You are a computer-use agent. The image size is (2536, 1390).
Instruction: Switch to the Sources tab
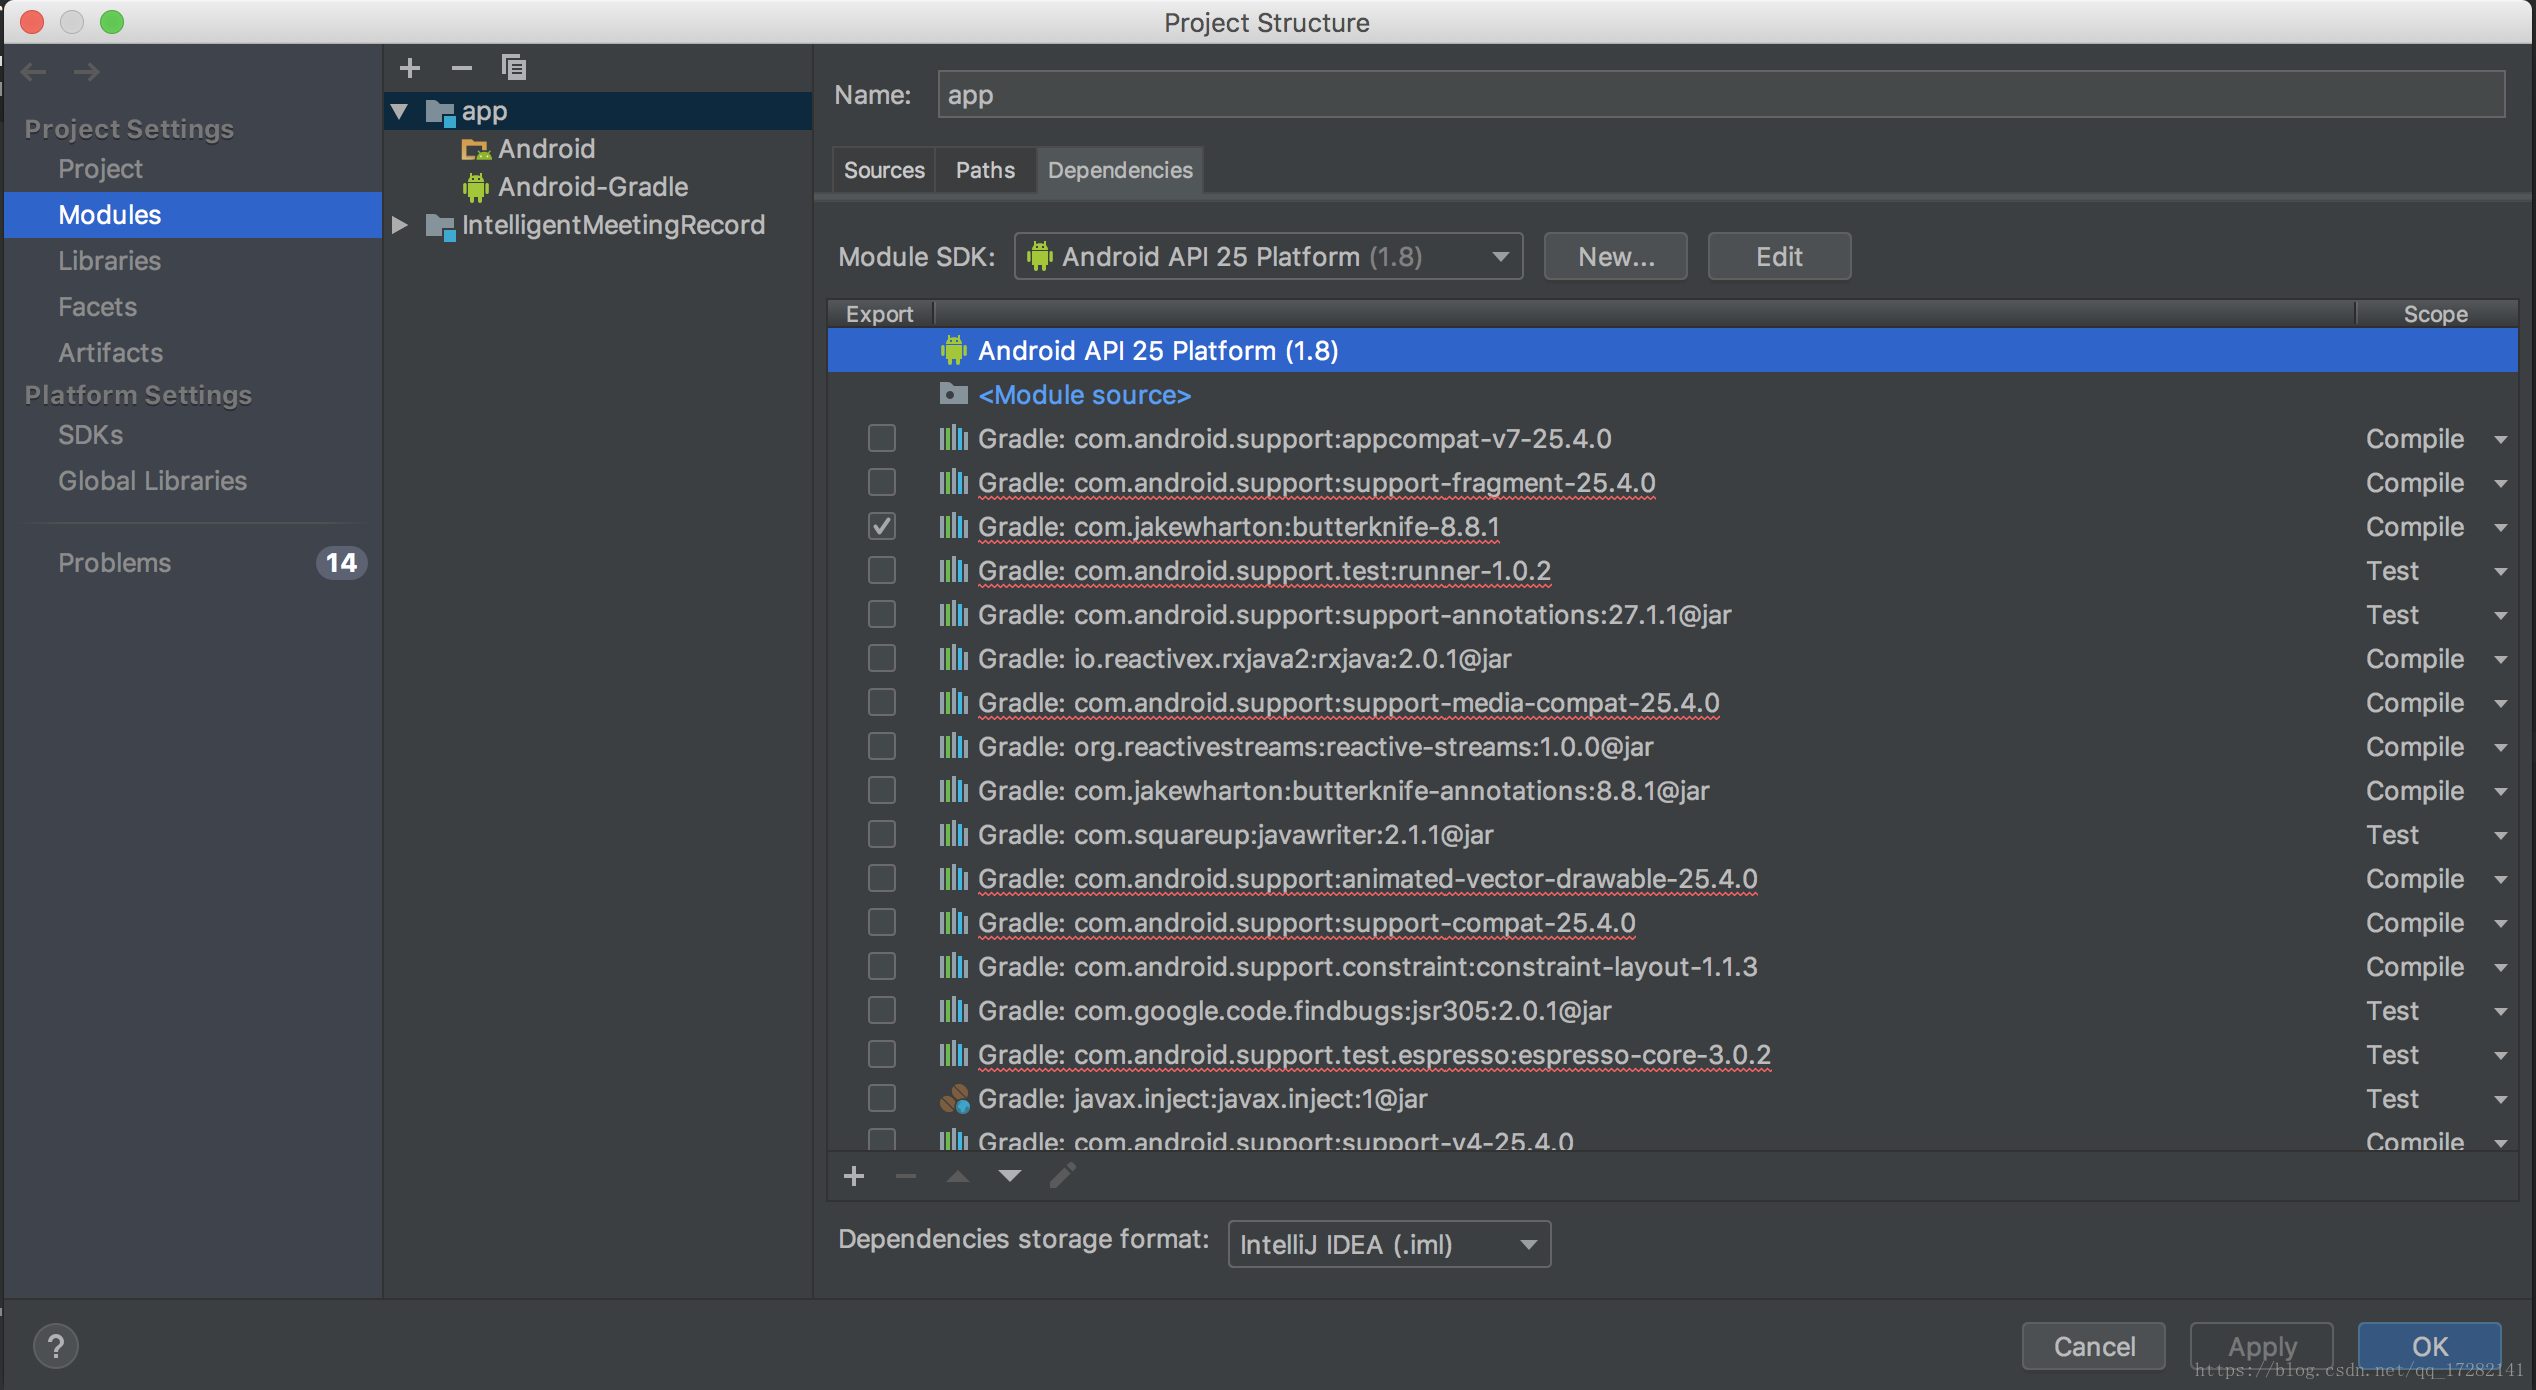[x=884, y=170]
